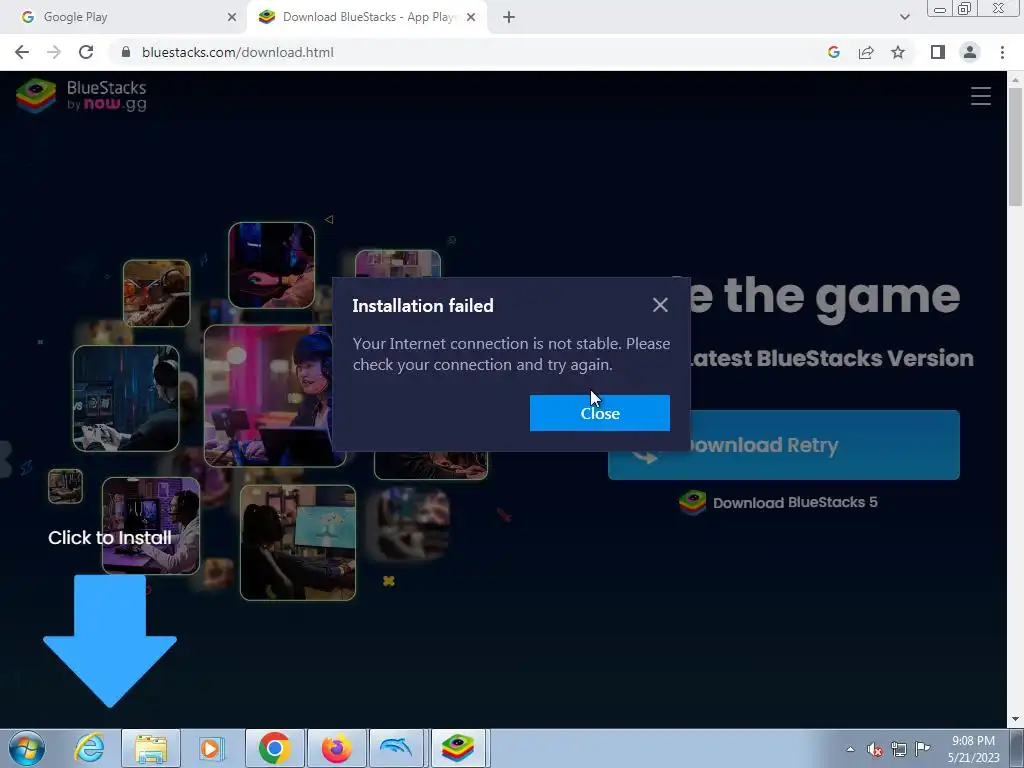
Task: Open Windows Media Player from taskbar
Action: (x=211, y=748)
